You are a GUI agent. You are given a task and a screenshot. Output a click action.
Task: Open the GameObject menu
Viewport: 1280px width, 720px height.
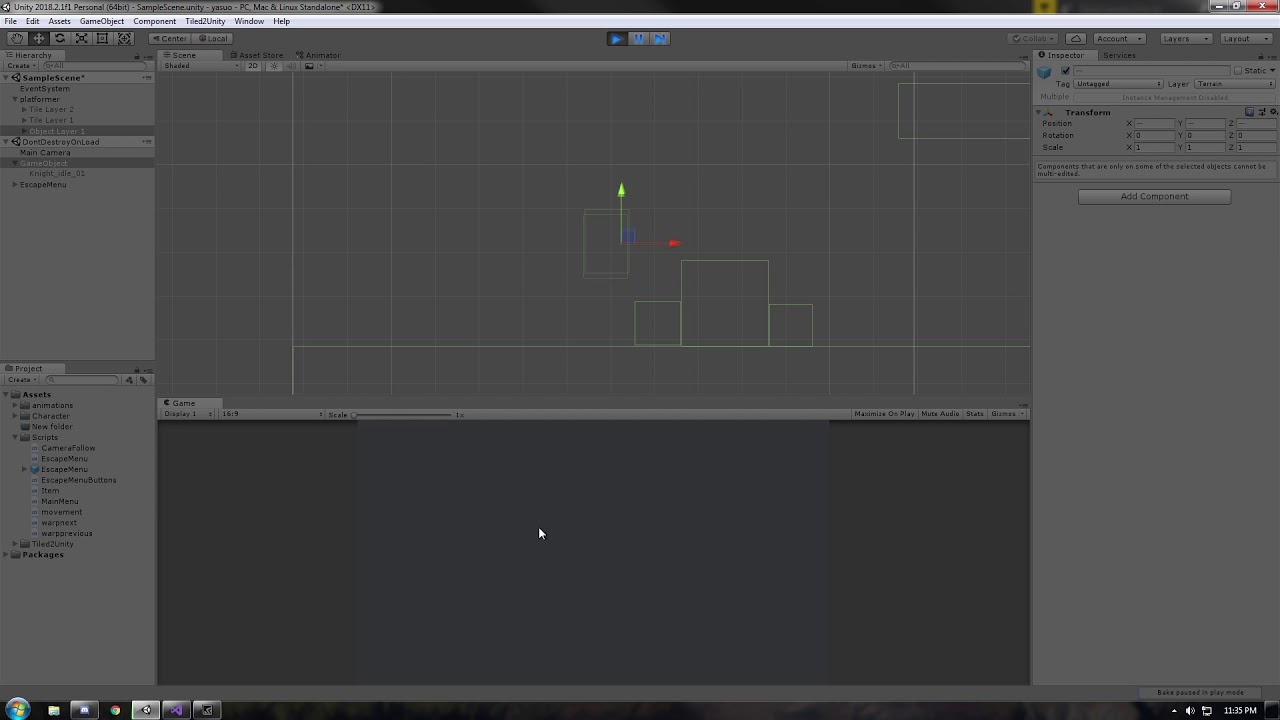(101, 21)
